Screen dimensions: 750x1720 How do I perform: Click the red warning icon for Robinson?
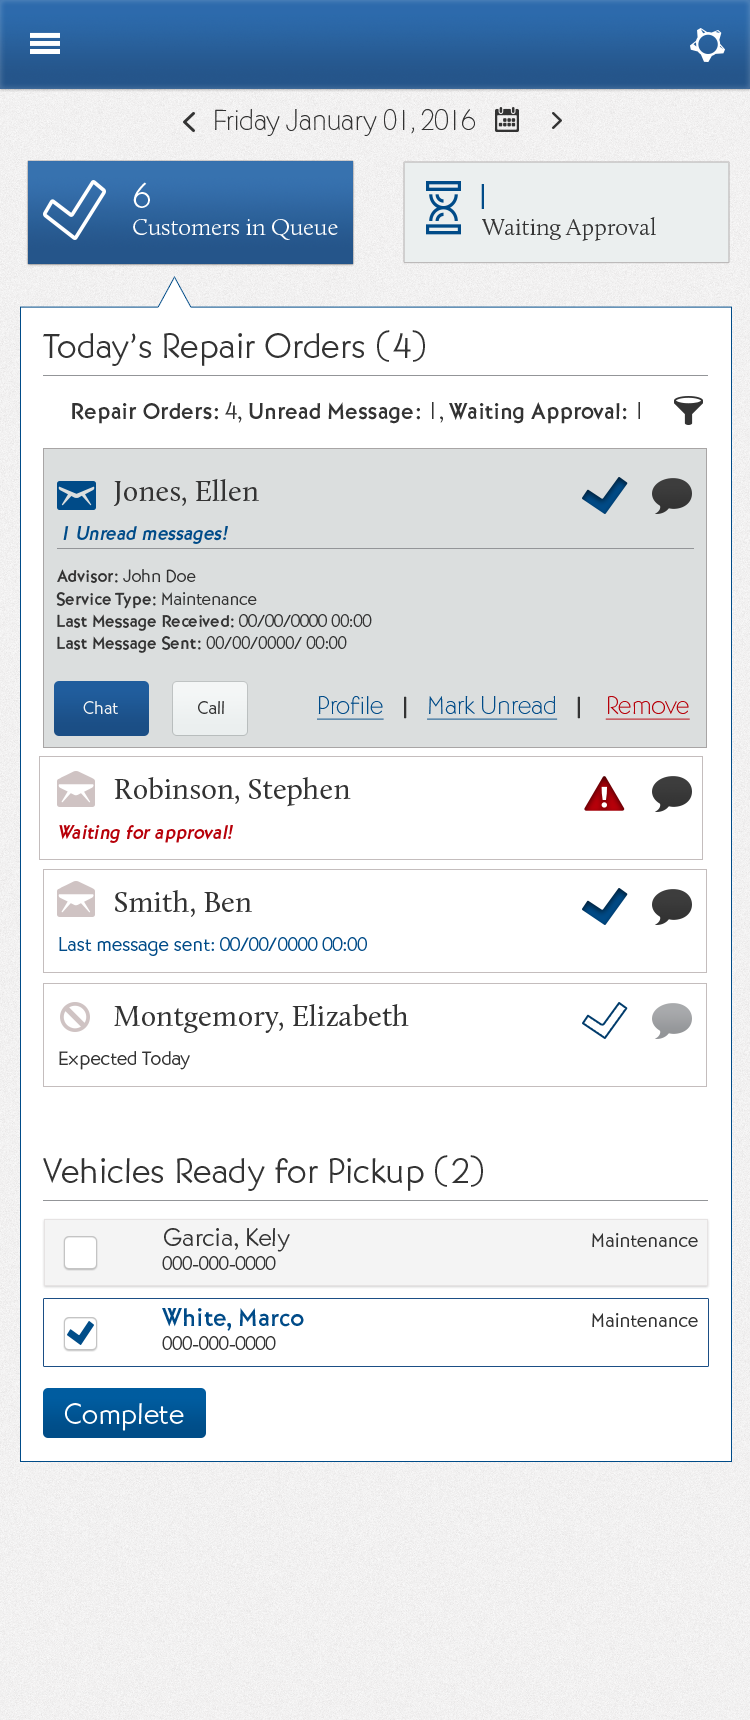(604, 794)
